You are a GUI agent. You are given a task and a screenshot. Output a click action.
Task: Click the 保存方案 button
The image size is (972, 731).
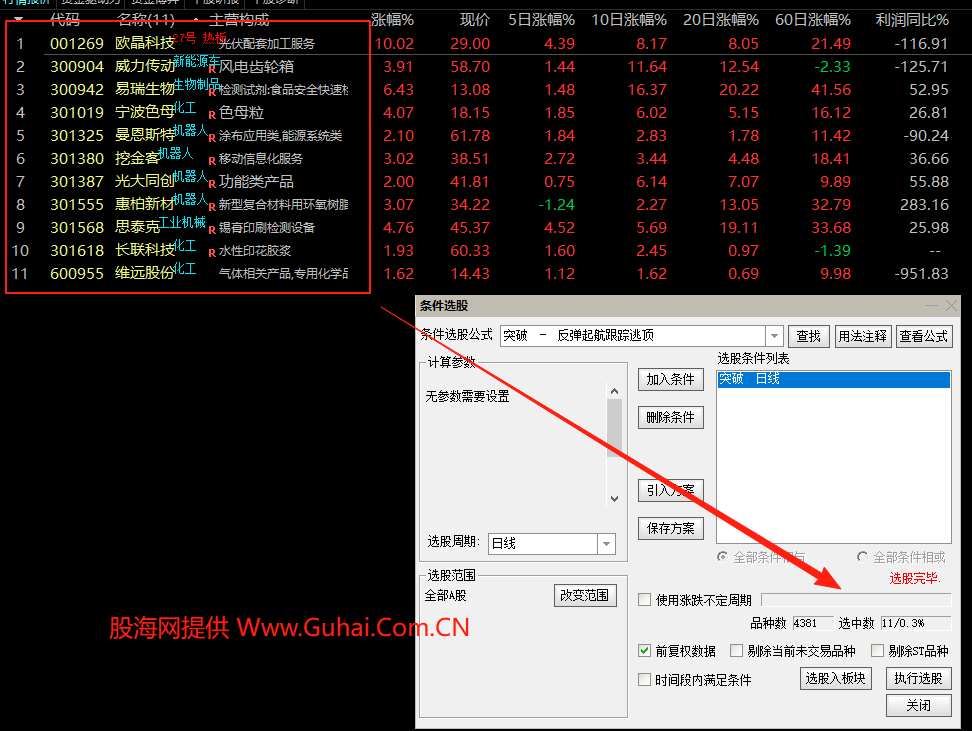671,528
